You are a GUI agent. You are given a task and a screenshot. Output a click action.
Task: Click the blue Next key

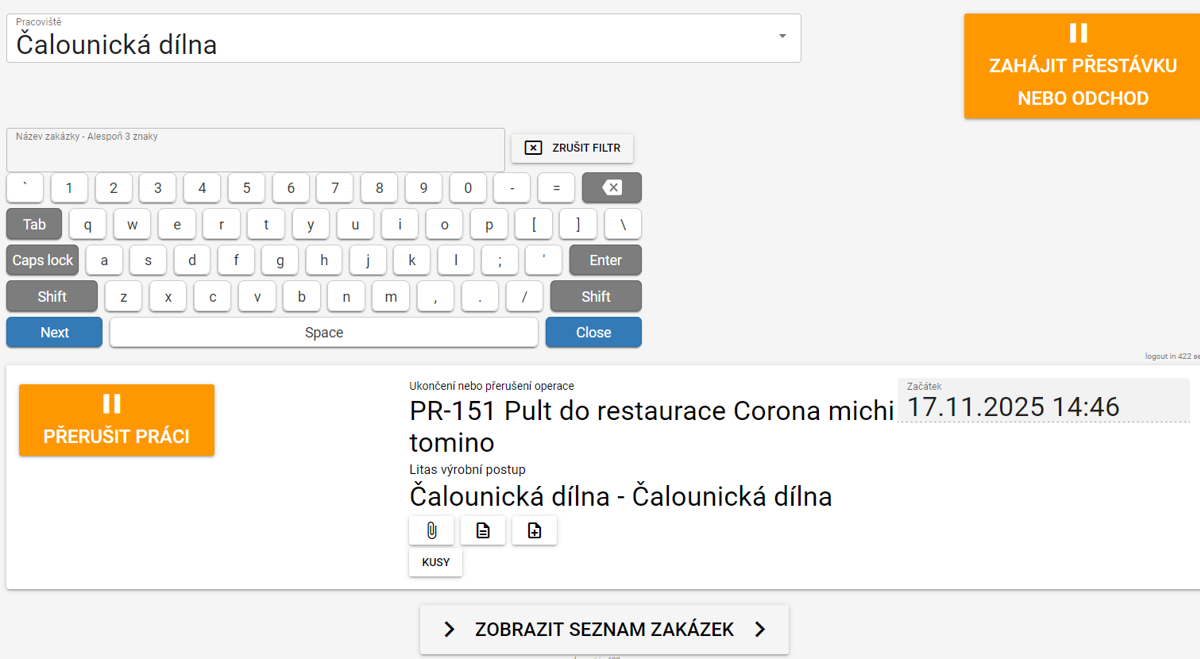(x=54, y=332)
